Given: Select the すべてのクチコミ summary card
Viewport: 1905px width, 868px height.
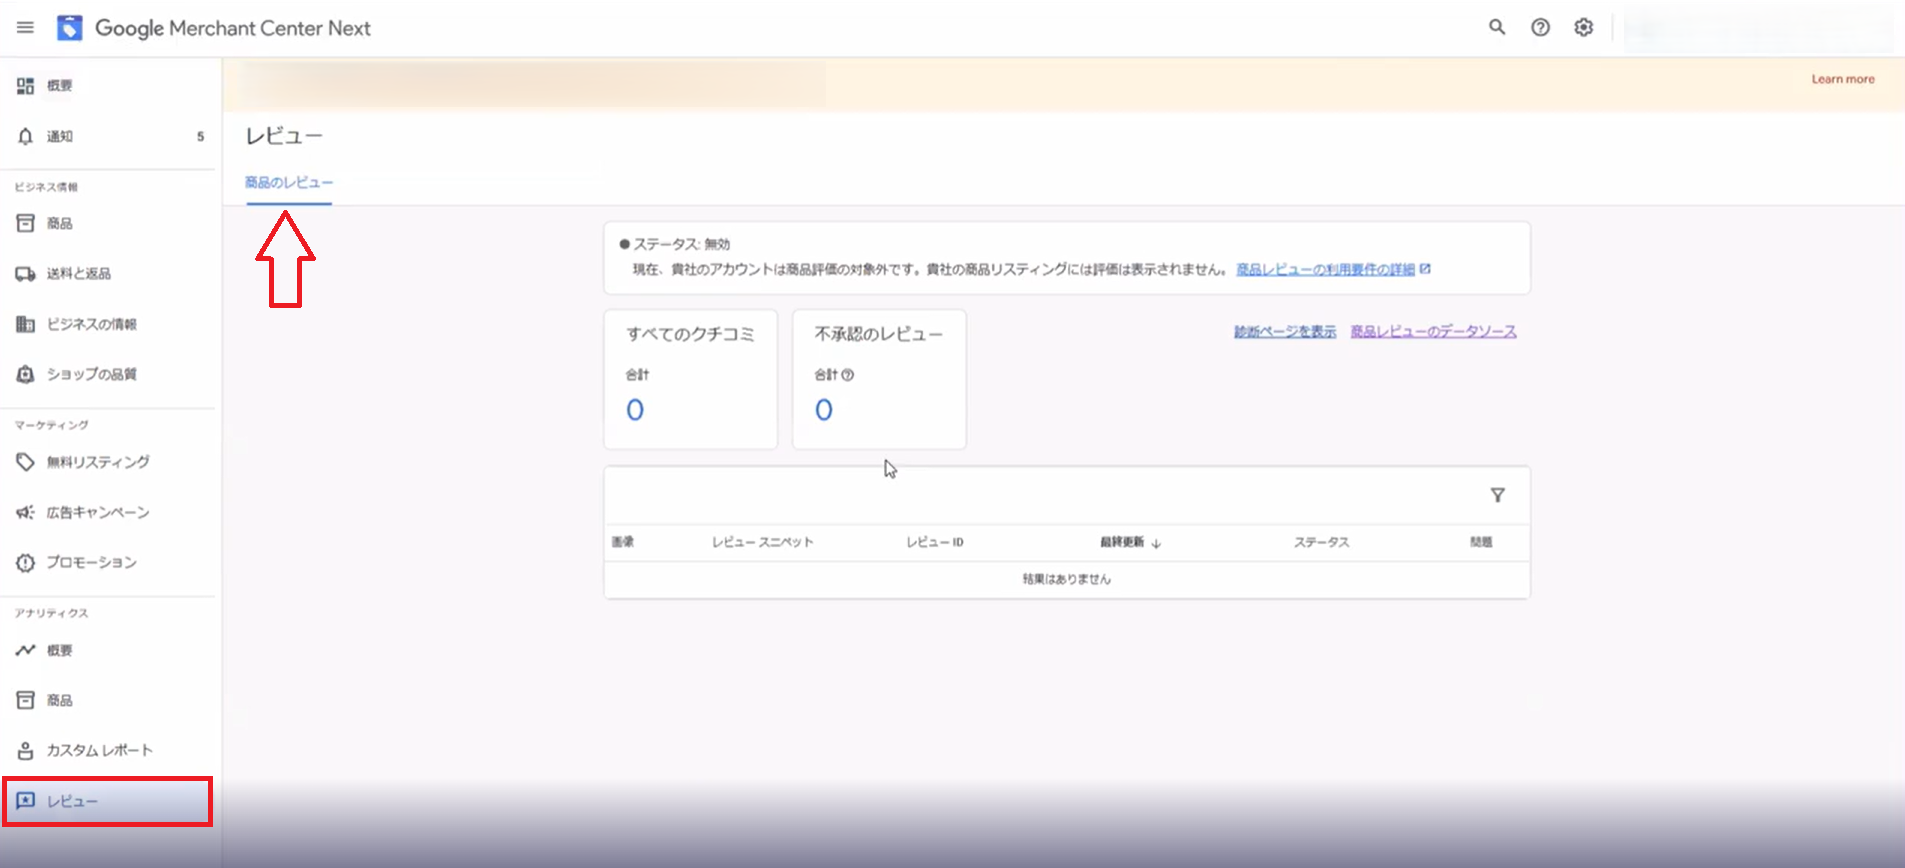Looking at the screenshot, I should tap(690, 379).
